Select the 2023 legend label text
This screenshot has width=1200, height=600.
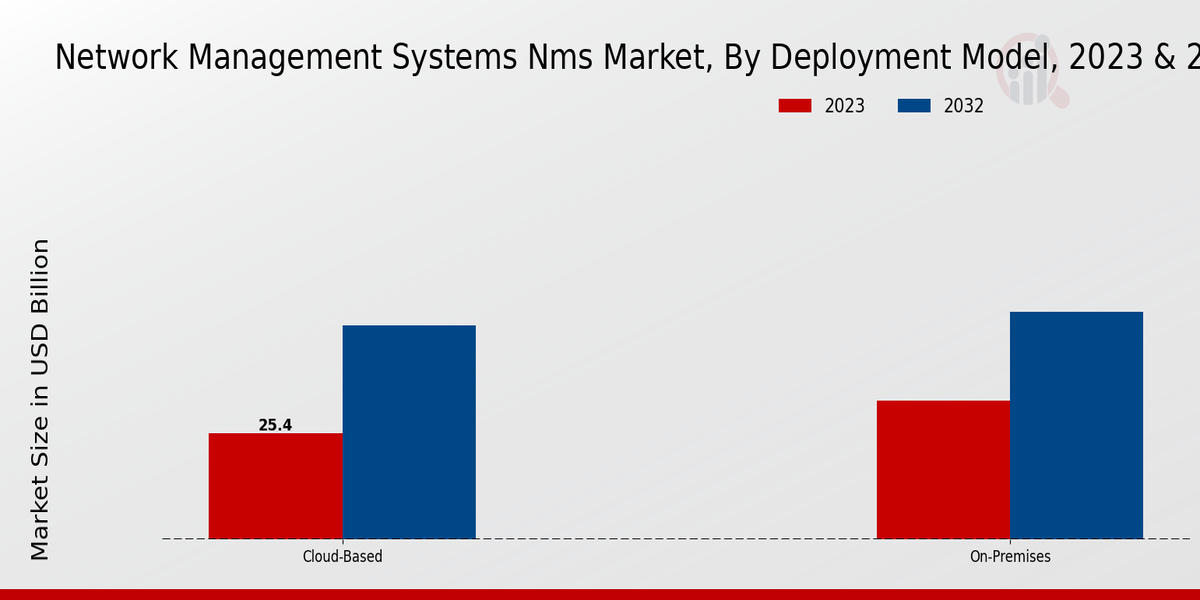[845, 106]
